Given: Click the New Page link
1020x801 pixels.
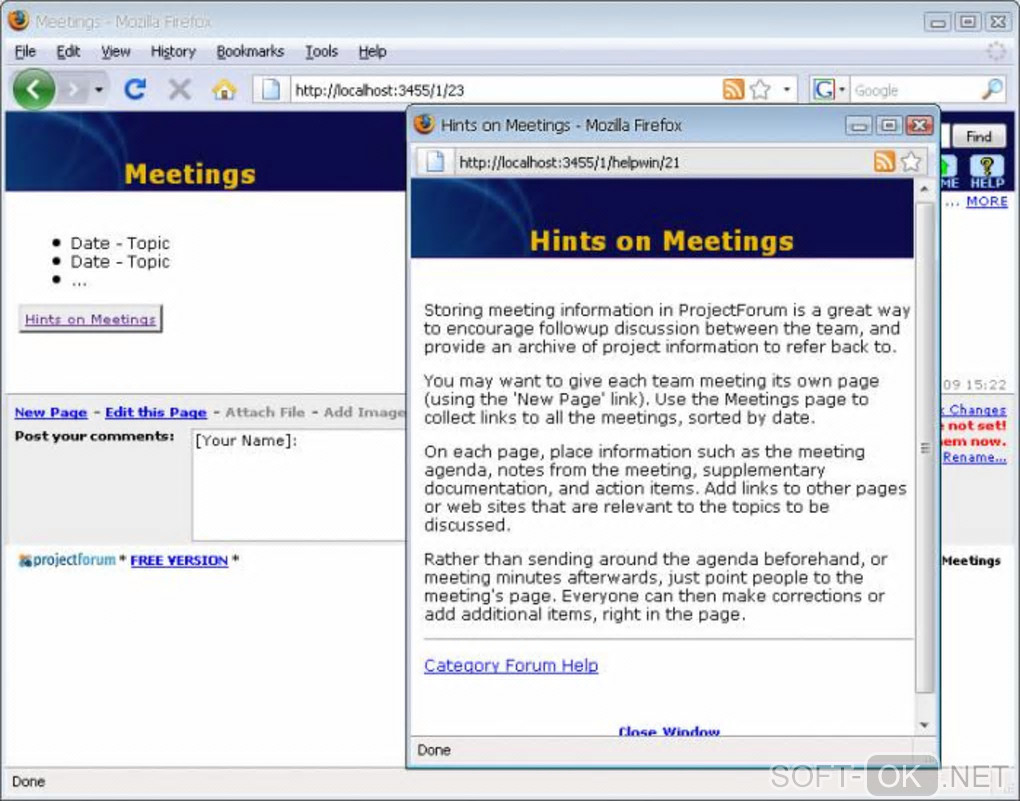Looking at the screenshot, I should pos(51,412).
